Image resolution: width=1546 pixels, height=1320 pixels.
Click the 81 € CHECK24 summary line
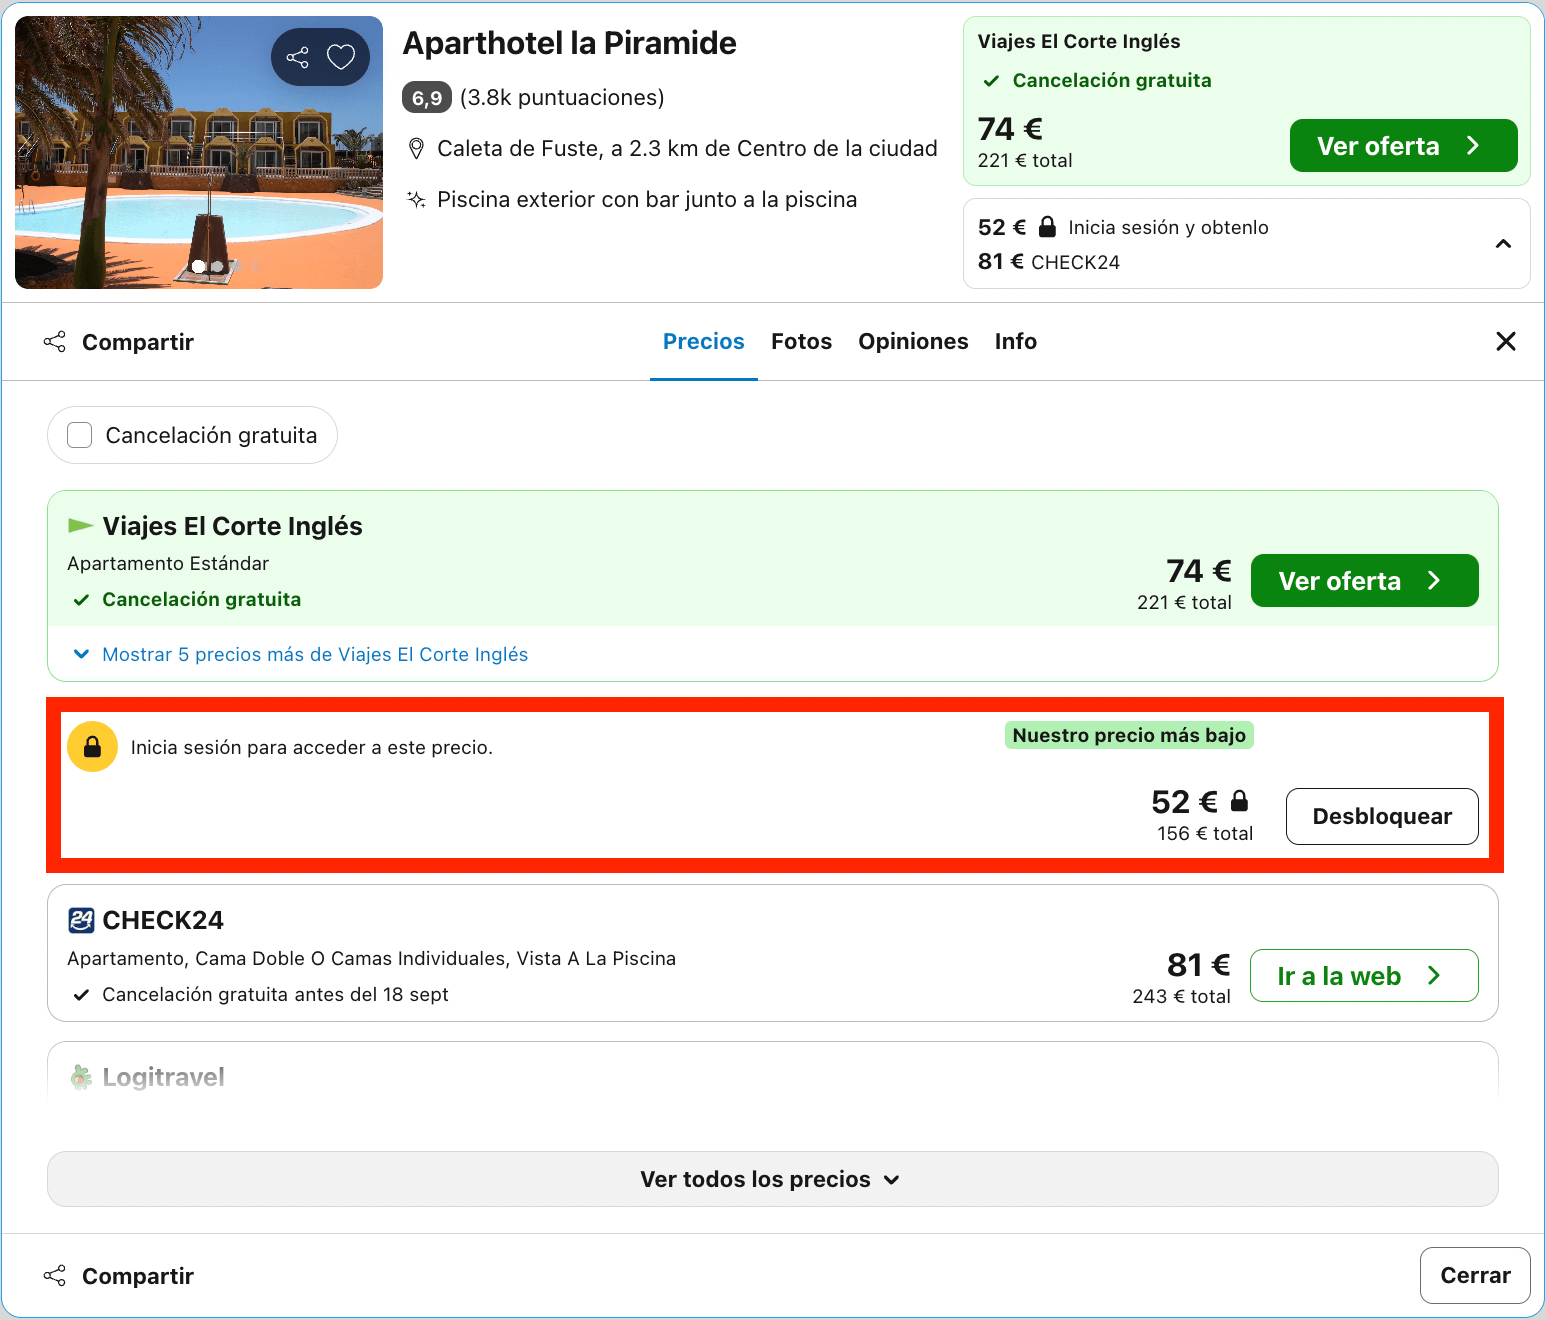pyautogui.click(x=1049, y=262)
